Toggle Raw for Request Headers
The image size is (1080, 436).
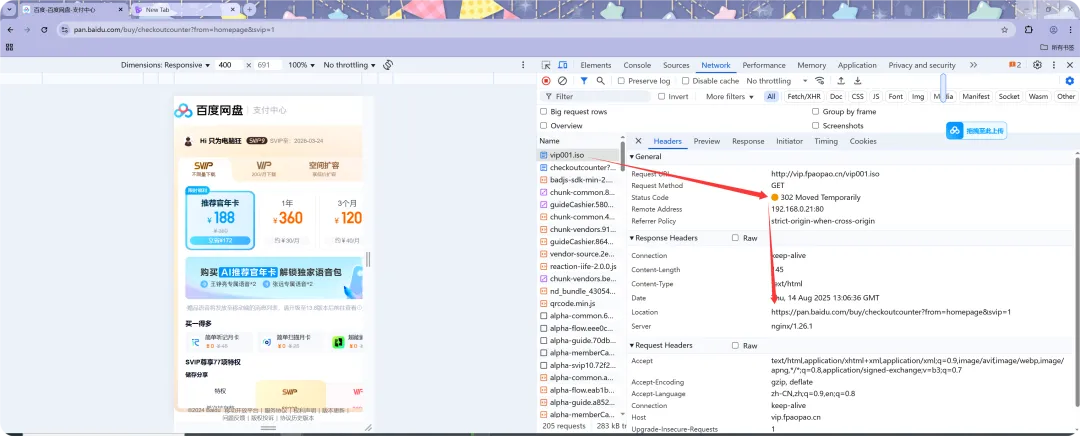(736, 345)
